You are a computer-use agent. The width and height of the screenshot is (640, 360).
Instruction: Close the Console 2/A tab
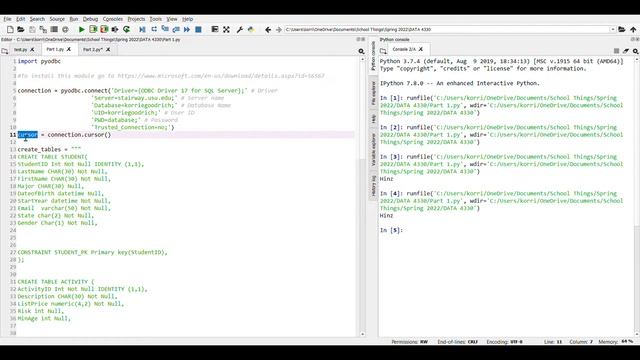coord(421,49)
